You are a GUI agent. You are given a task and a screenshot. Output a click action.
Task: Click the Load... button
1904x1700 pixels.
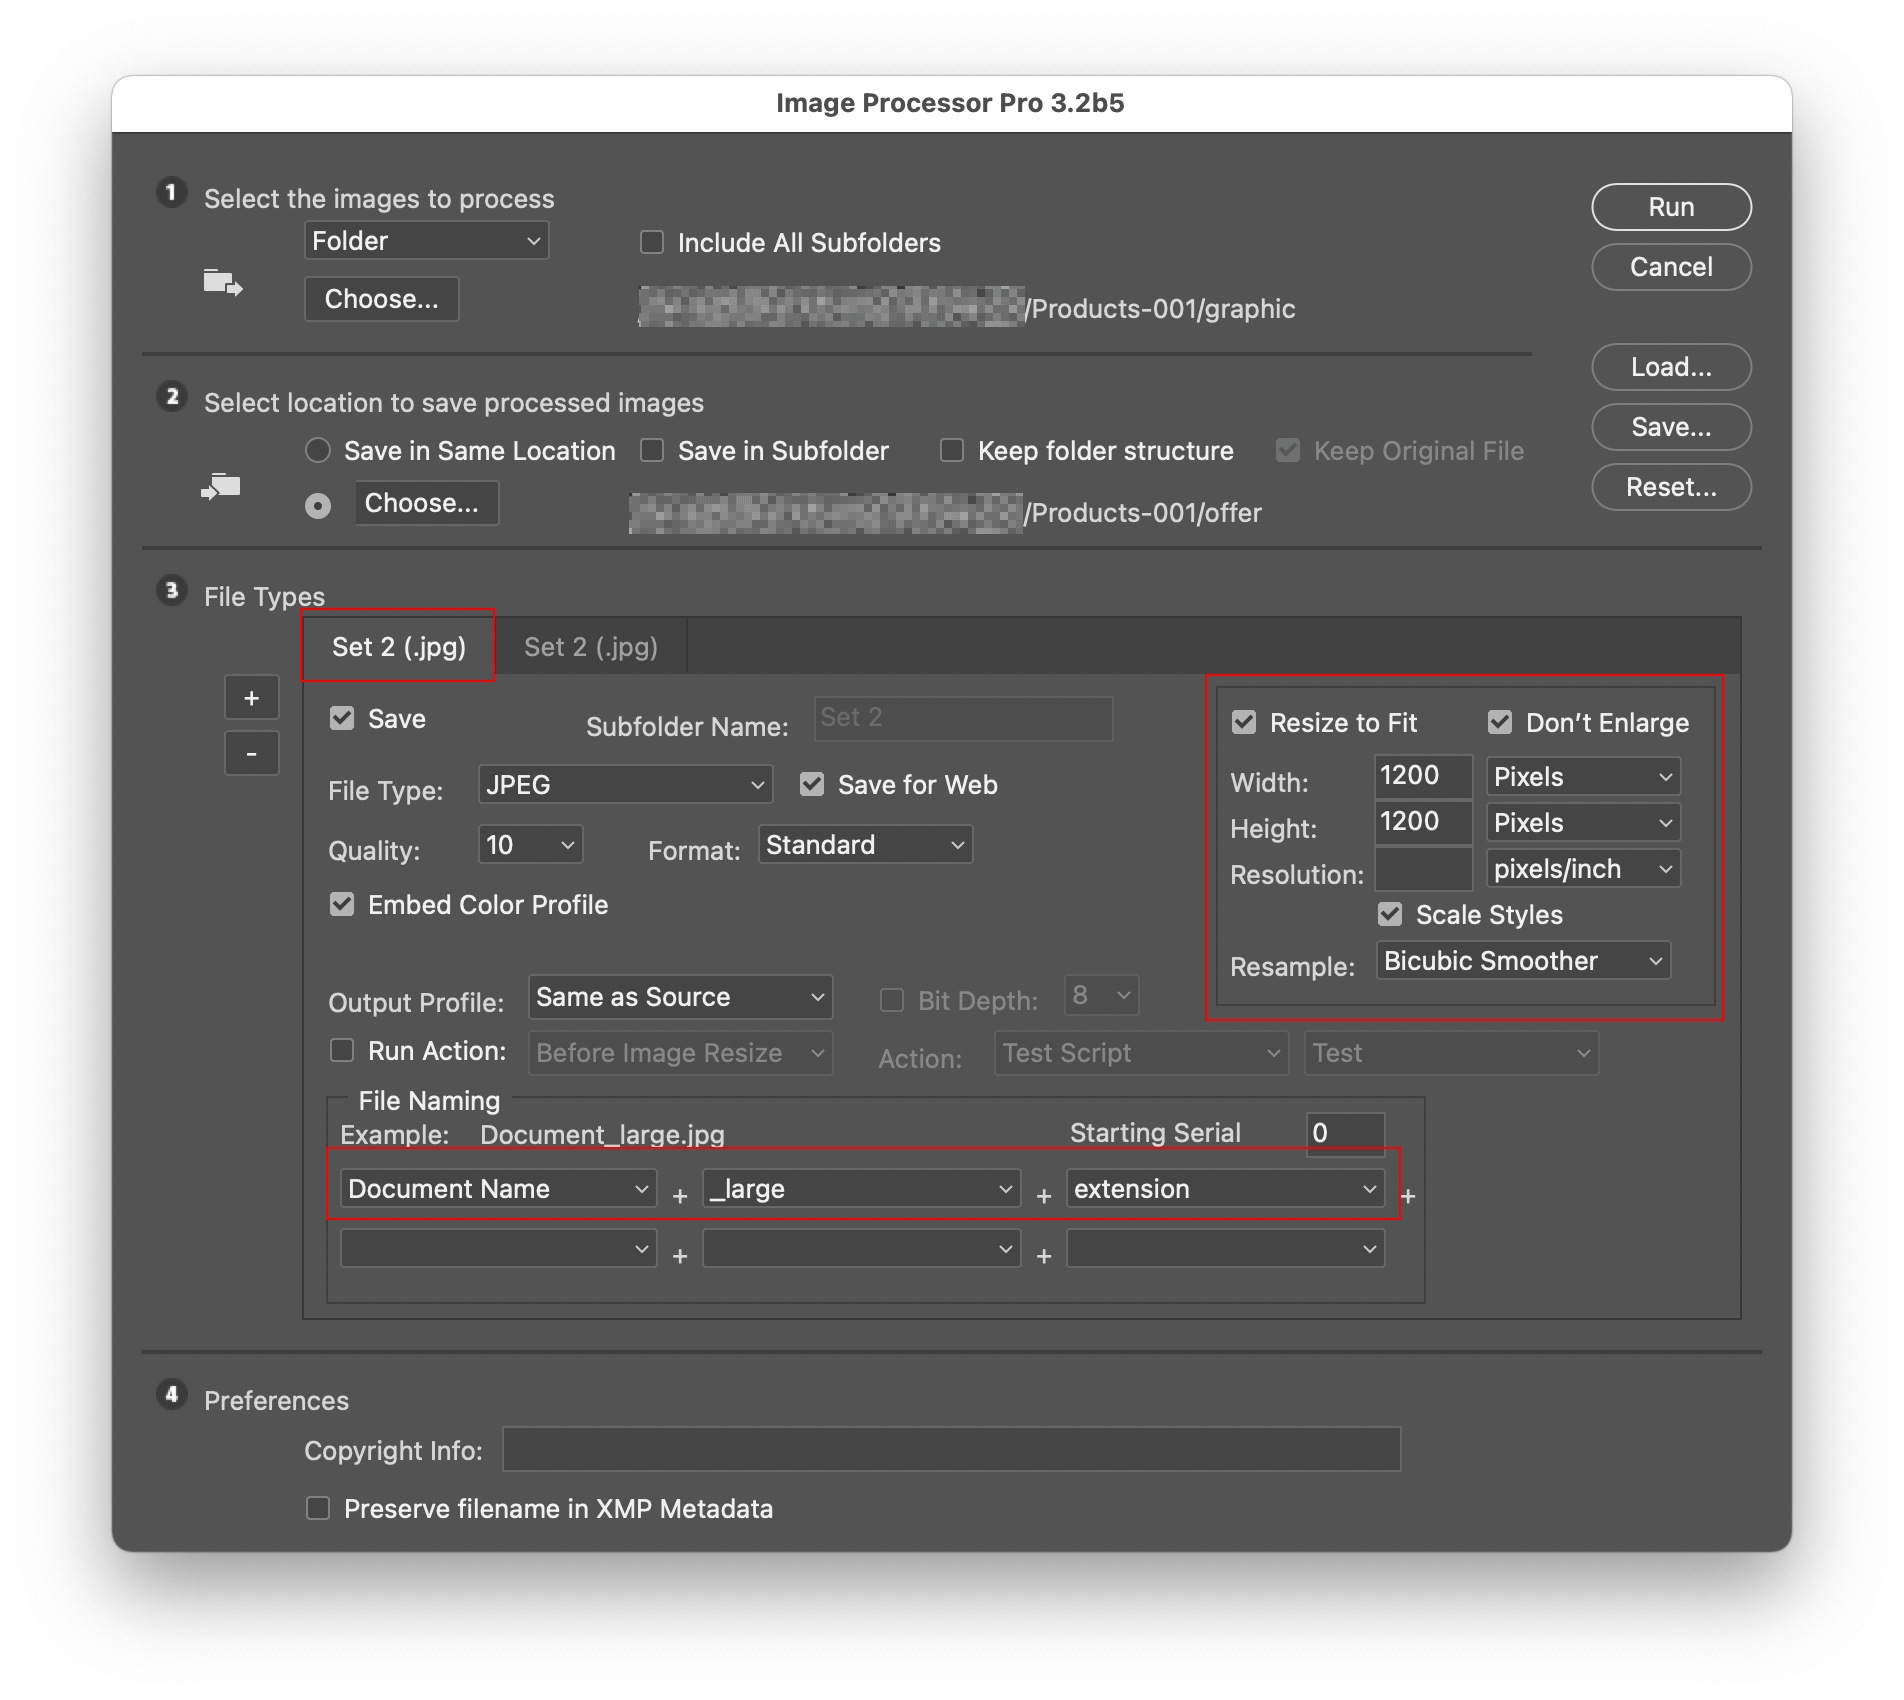pos(1672,367)
